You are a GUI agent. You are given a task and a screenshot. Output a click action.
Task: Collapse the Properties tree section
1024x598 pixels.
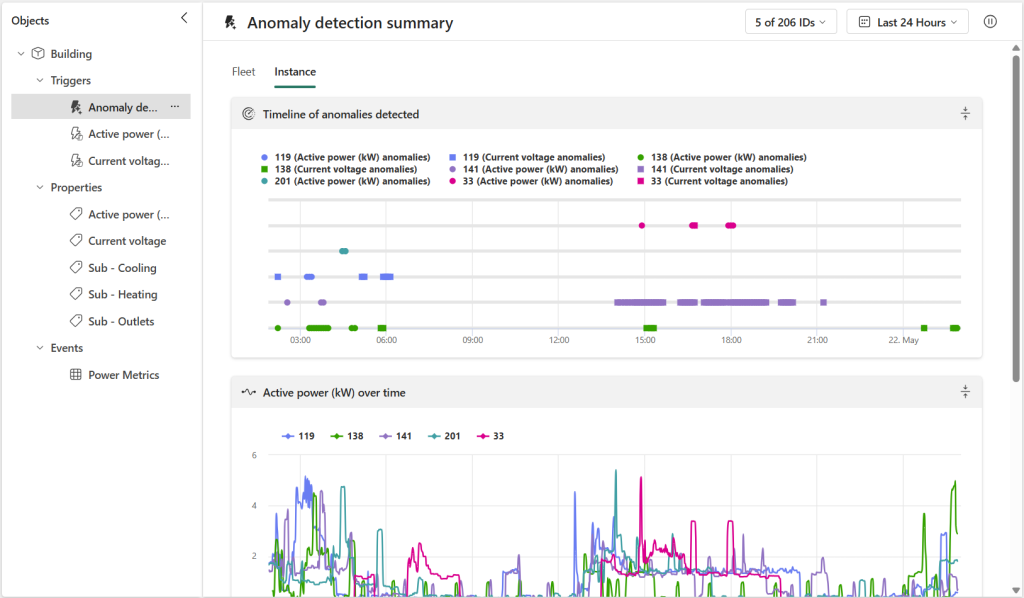click(x=40, y=187)
